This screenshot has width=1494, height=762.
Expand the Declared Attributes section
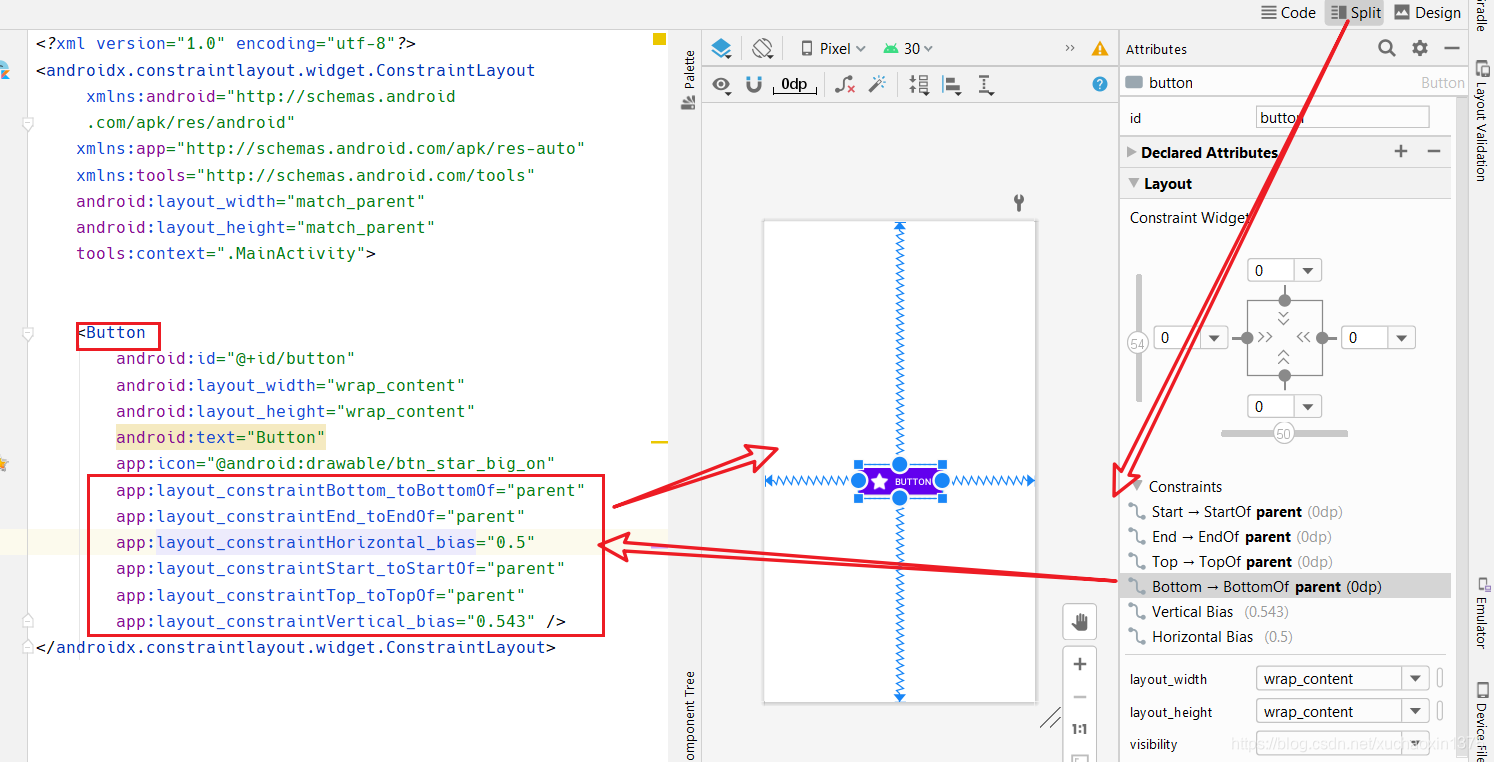(x=1132, y=152)
